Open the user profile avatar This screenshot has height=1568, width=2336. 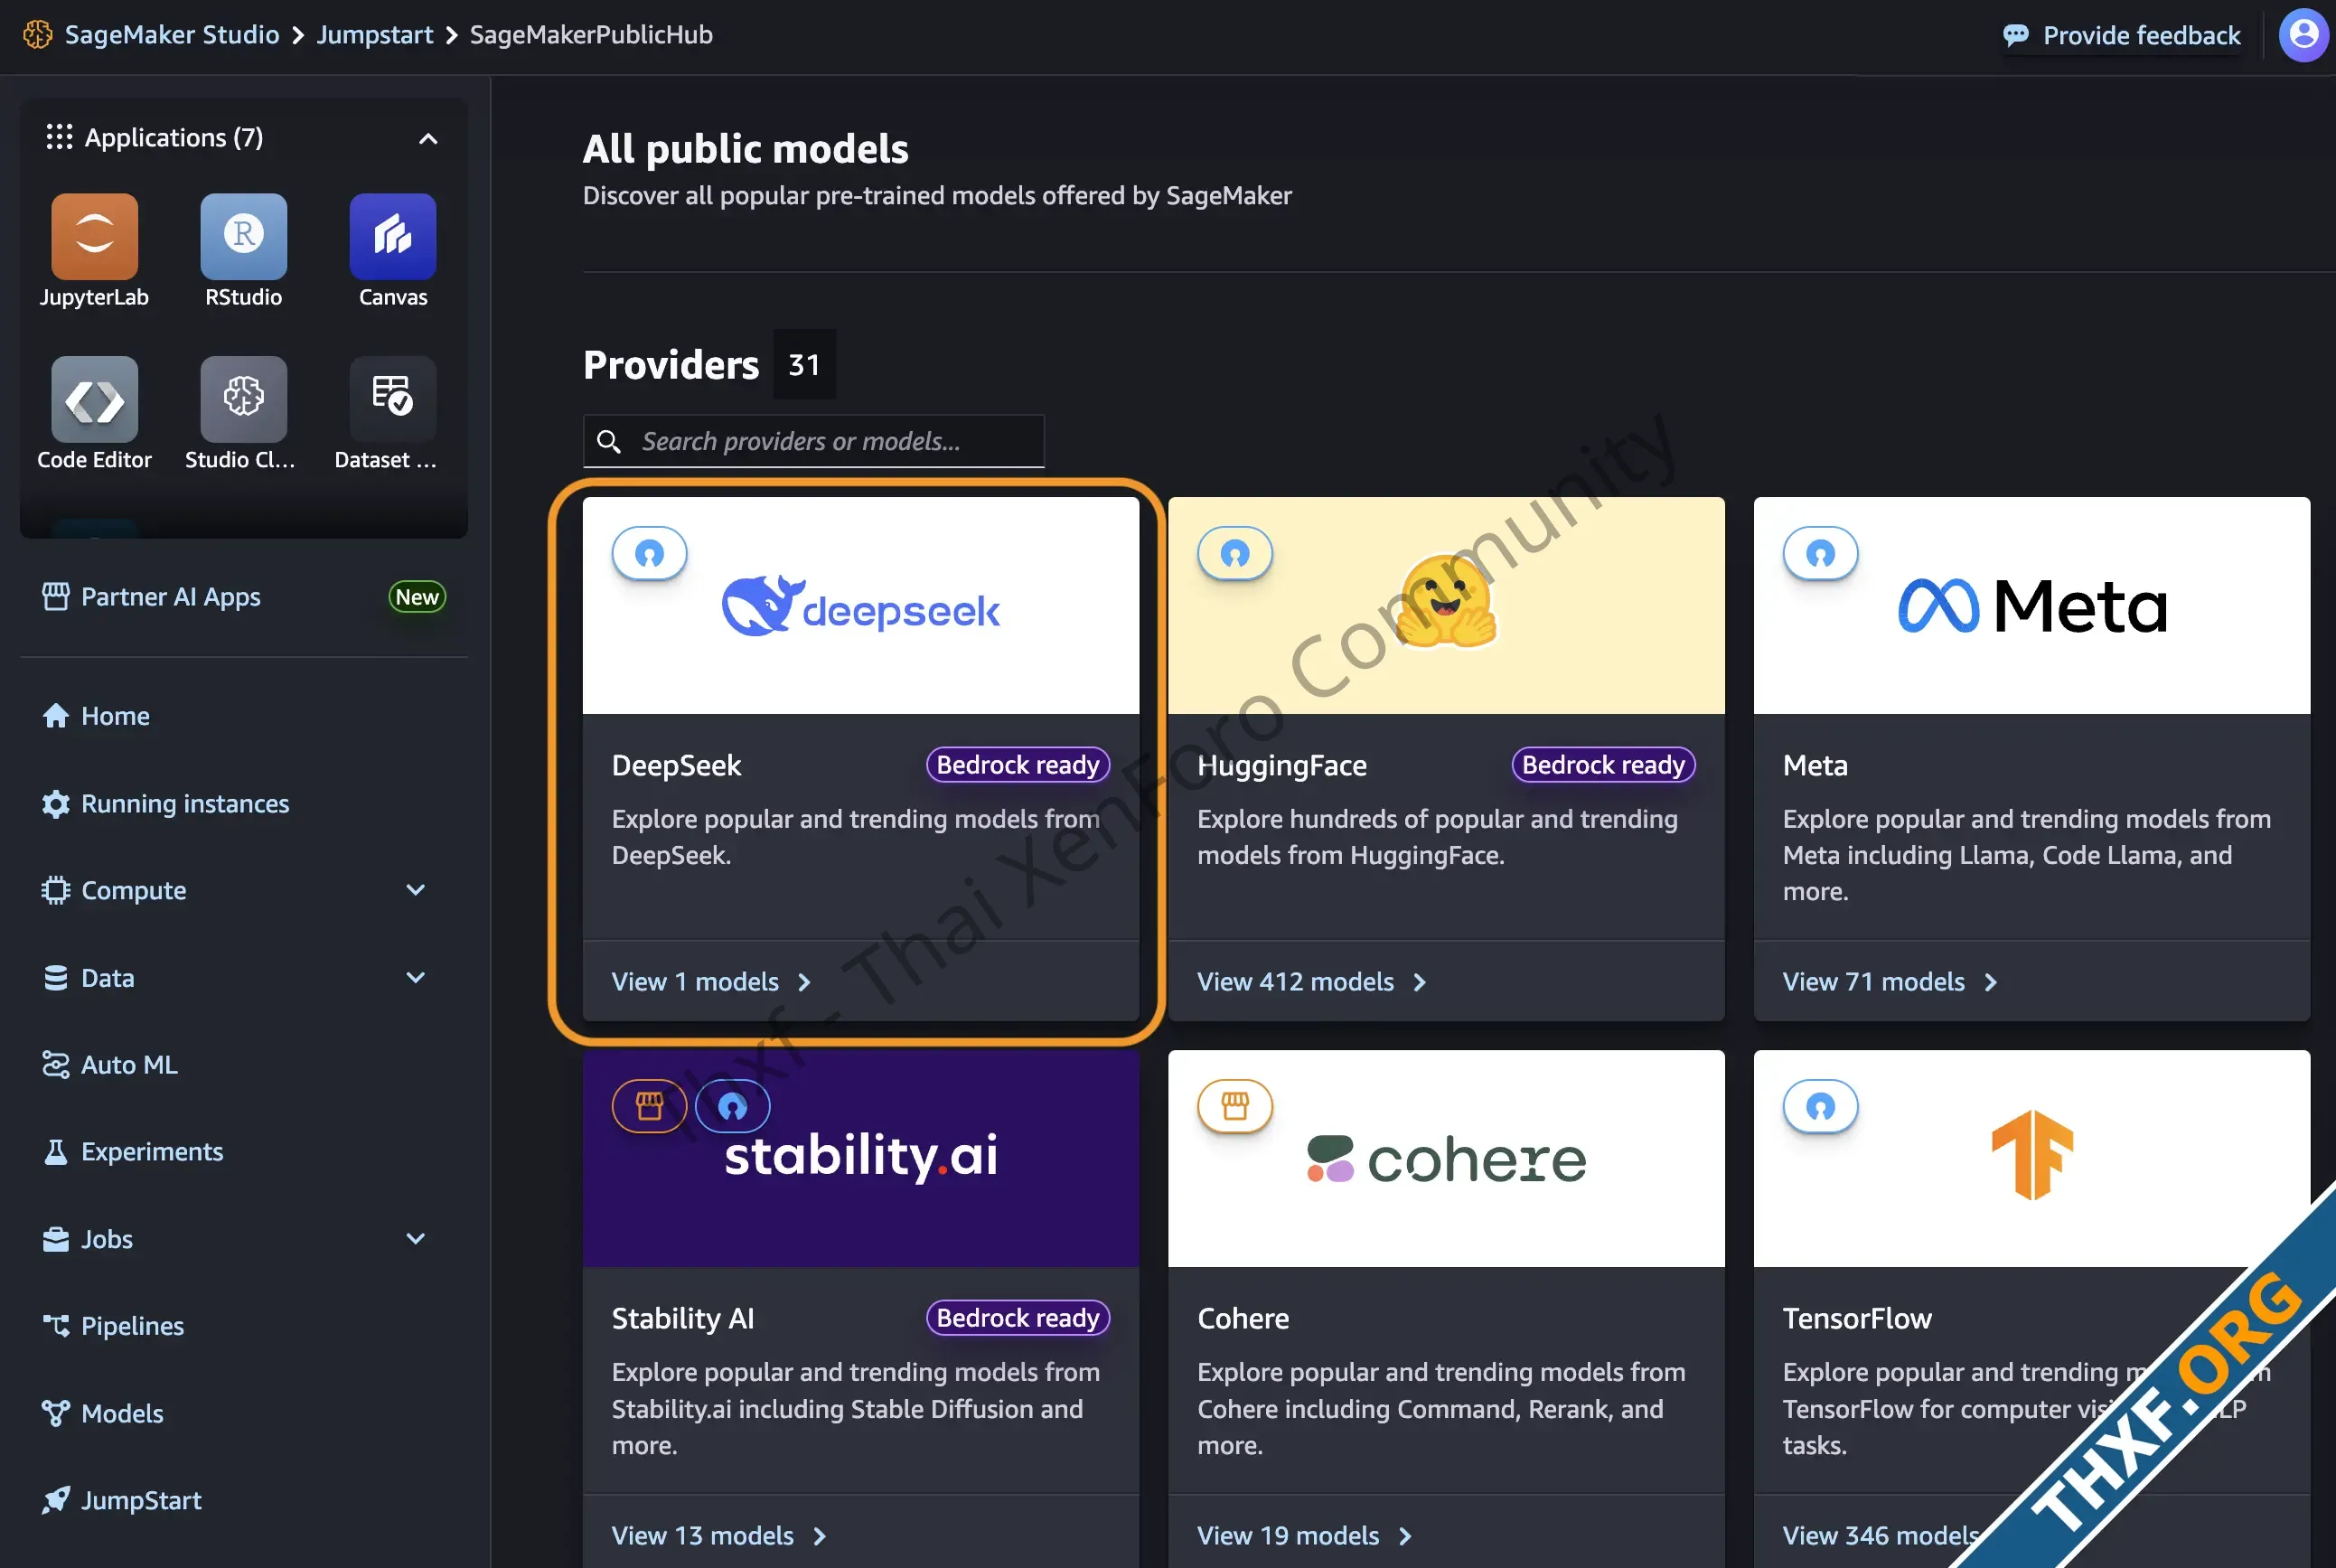point(2304,35)
